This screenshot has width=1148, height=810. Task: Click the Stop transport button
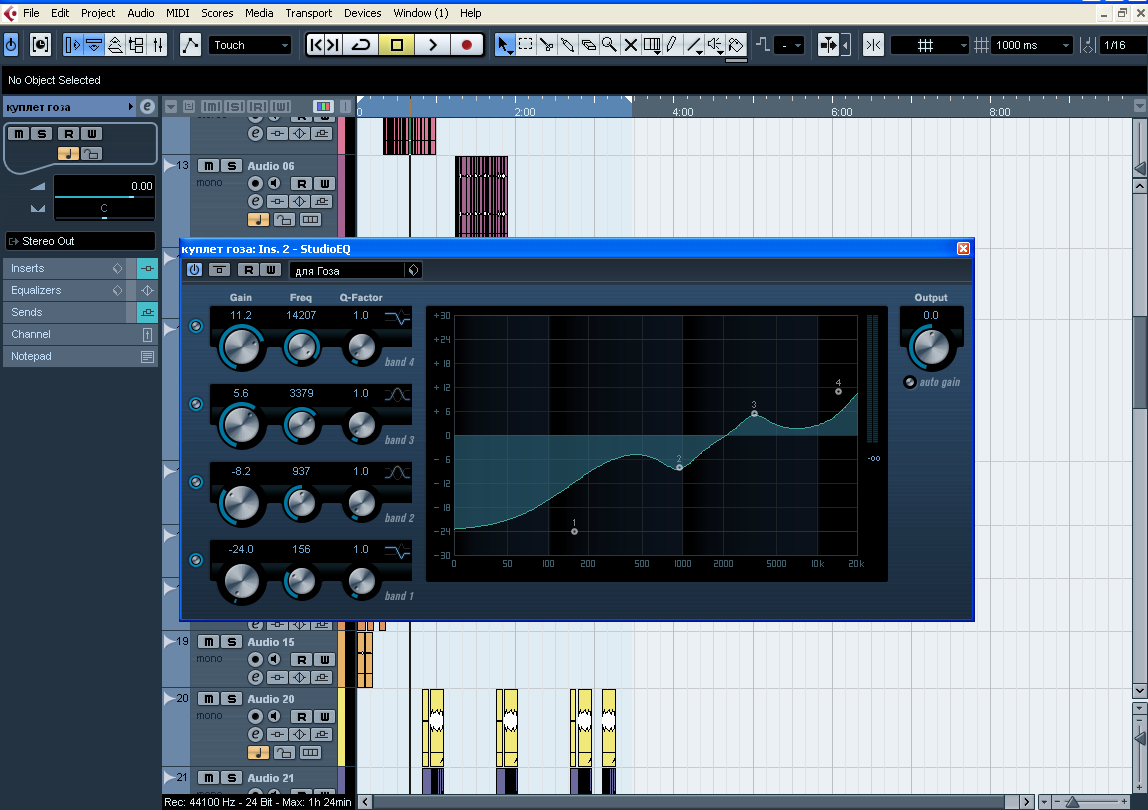pos(397,45)
